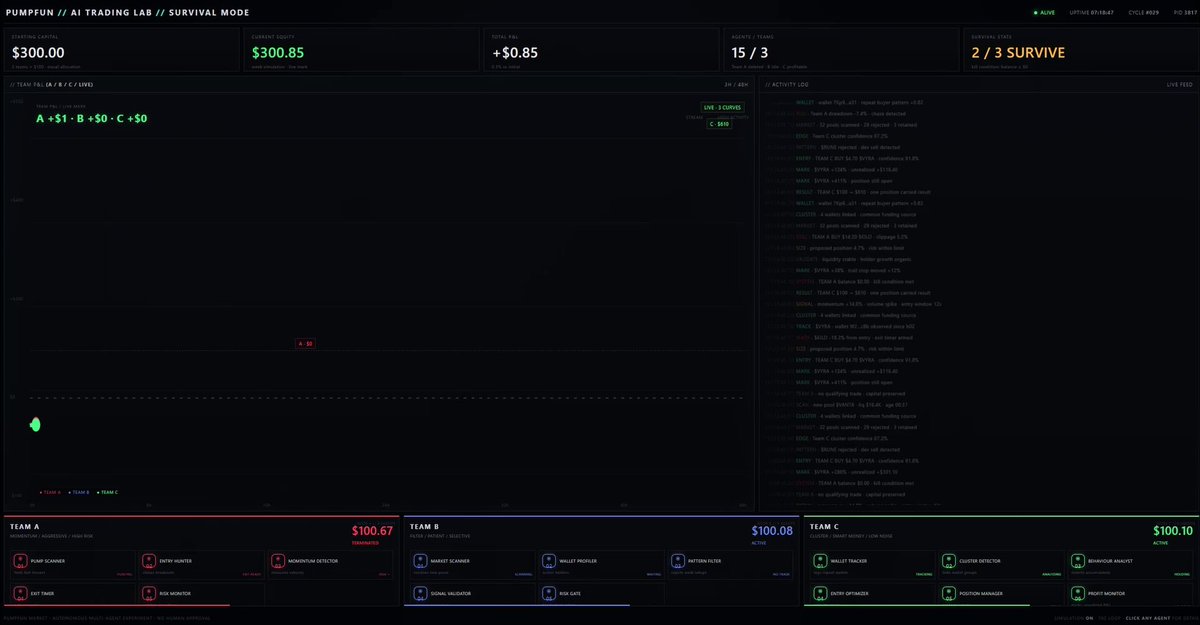Open the Position Manager agent icon
Screen dimensions: 1200x625
click(x=949, y=595)
